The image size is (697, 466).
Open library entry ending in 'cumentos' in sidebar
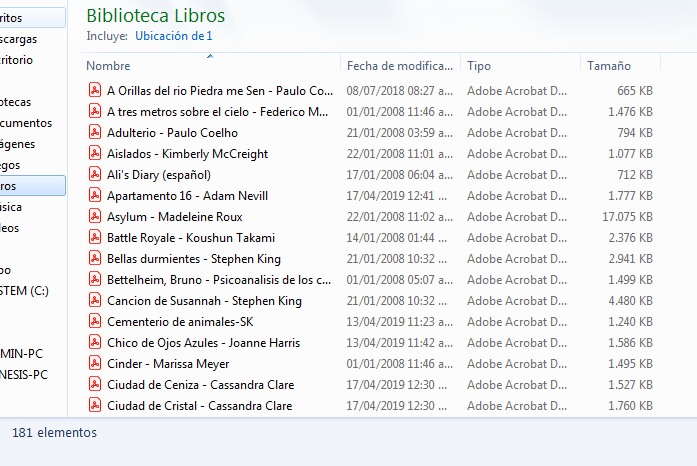click(26, 123)
